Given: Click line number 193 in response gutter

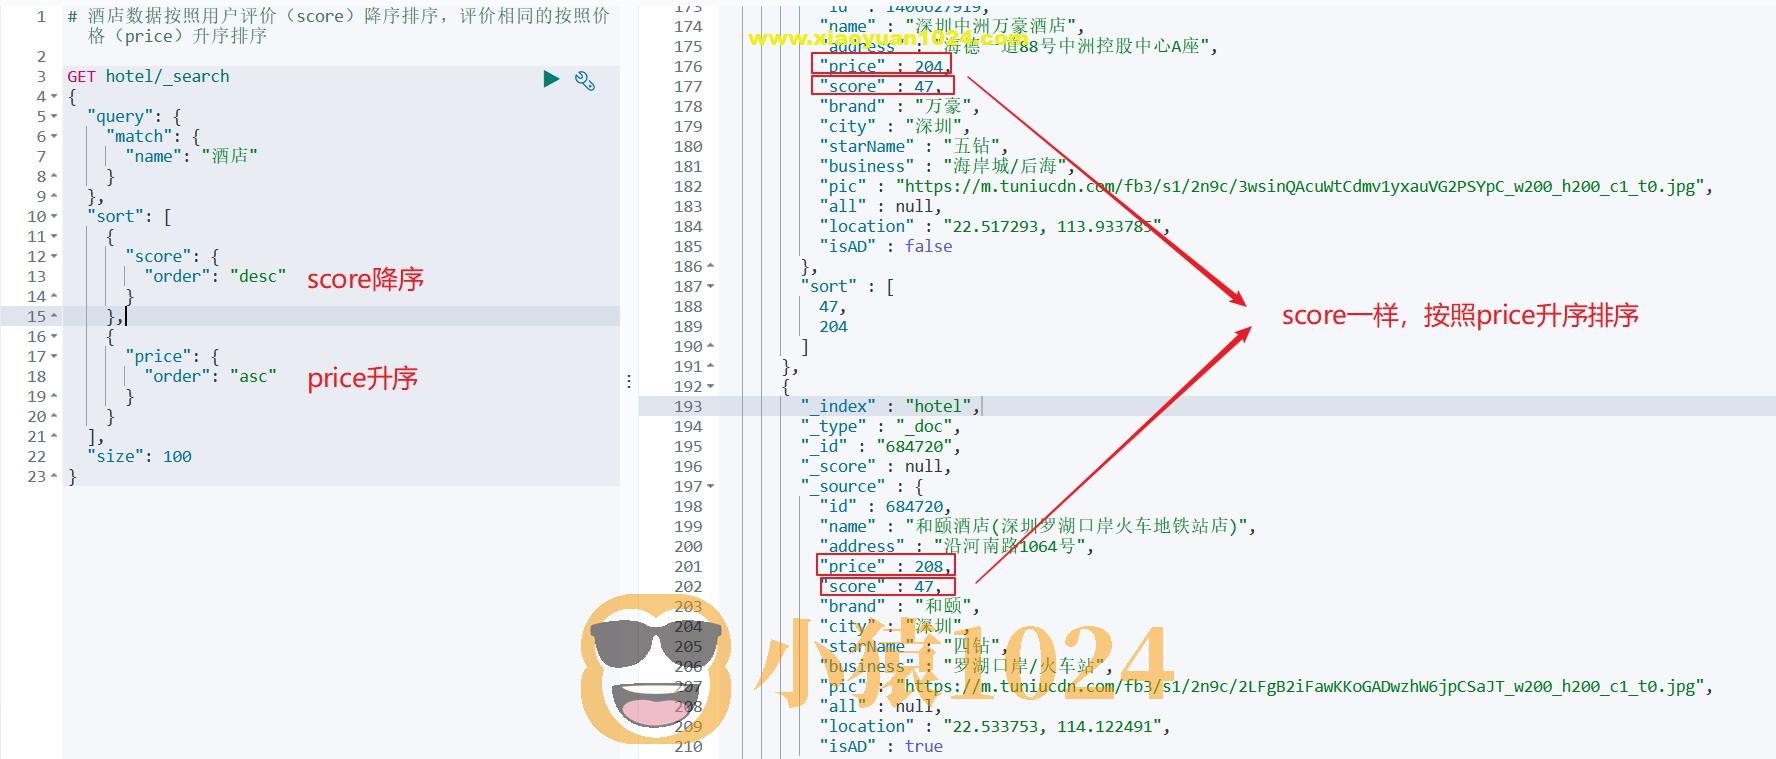Looking at the screenshot, I should tap(688, 406).
